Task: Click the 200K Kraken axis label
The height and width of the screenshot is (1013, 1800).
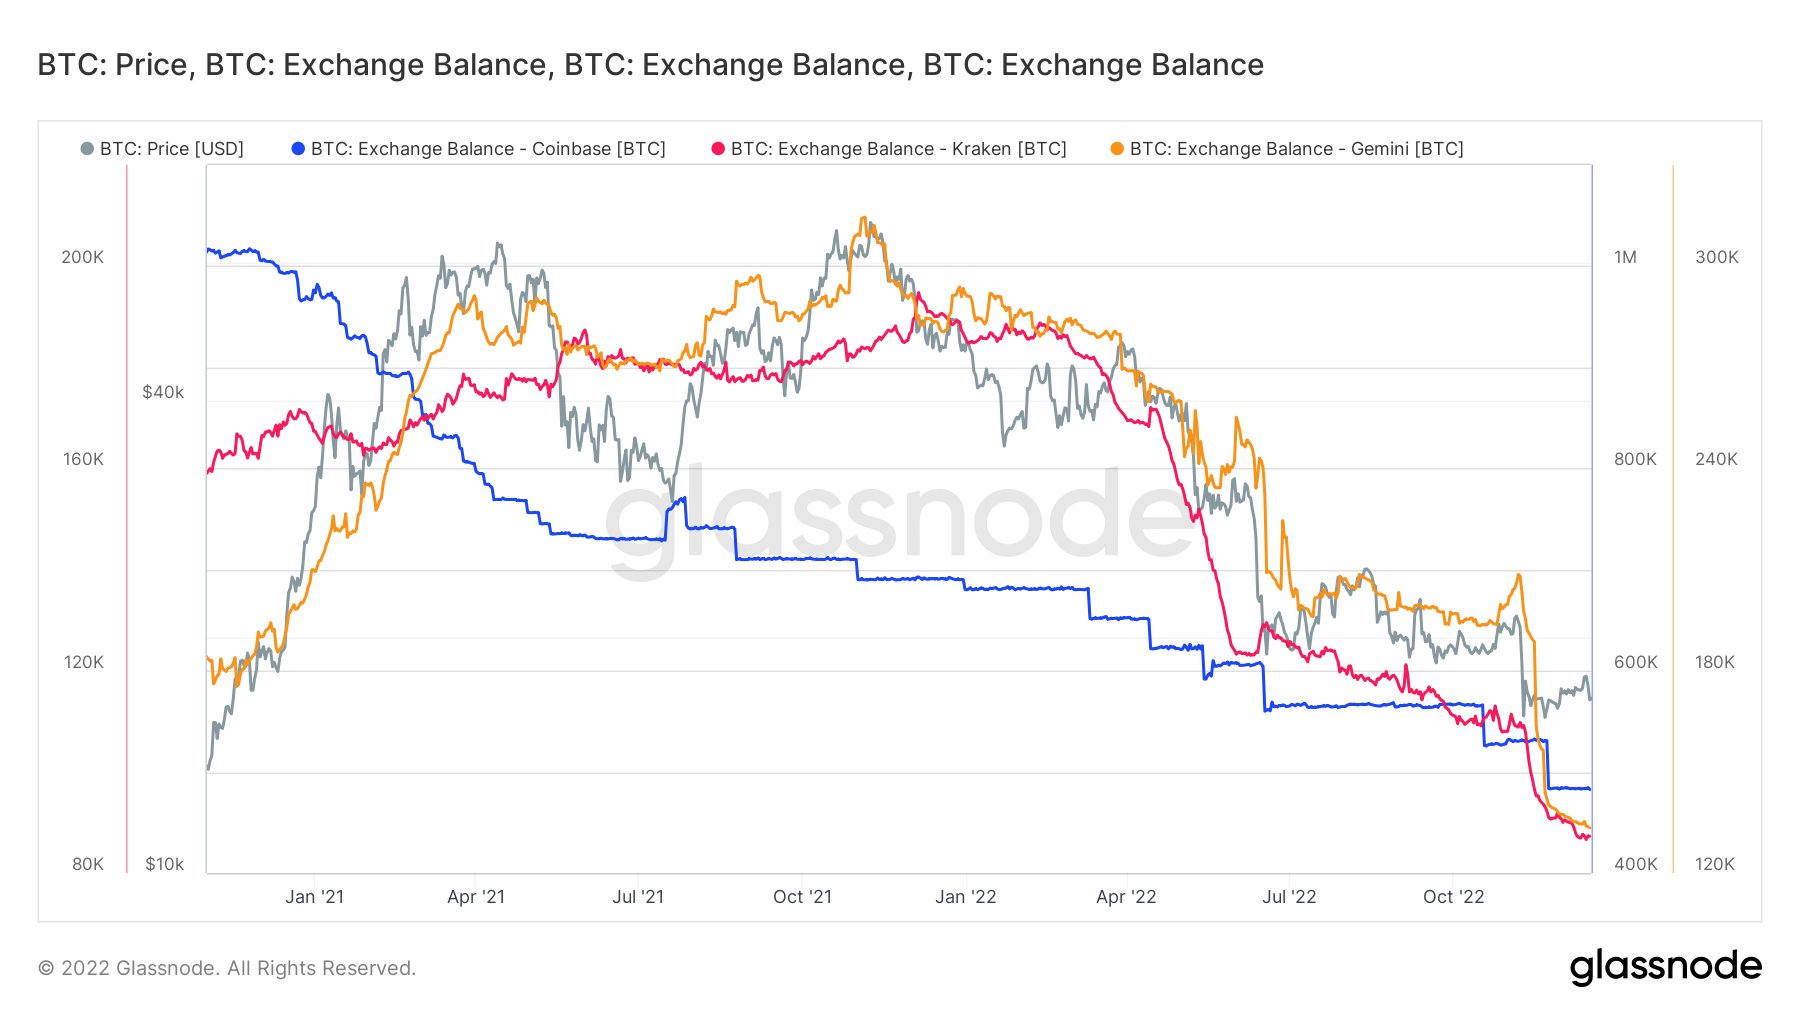Action: point(82,257)
